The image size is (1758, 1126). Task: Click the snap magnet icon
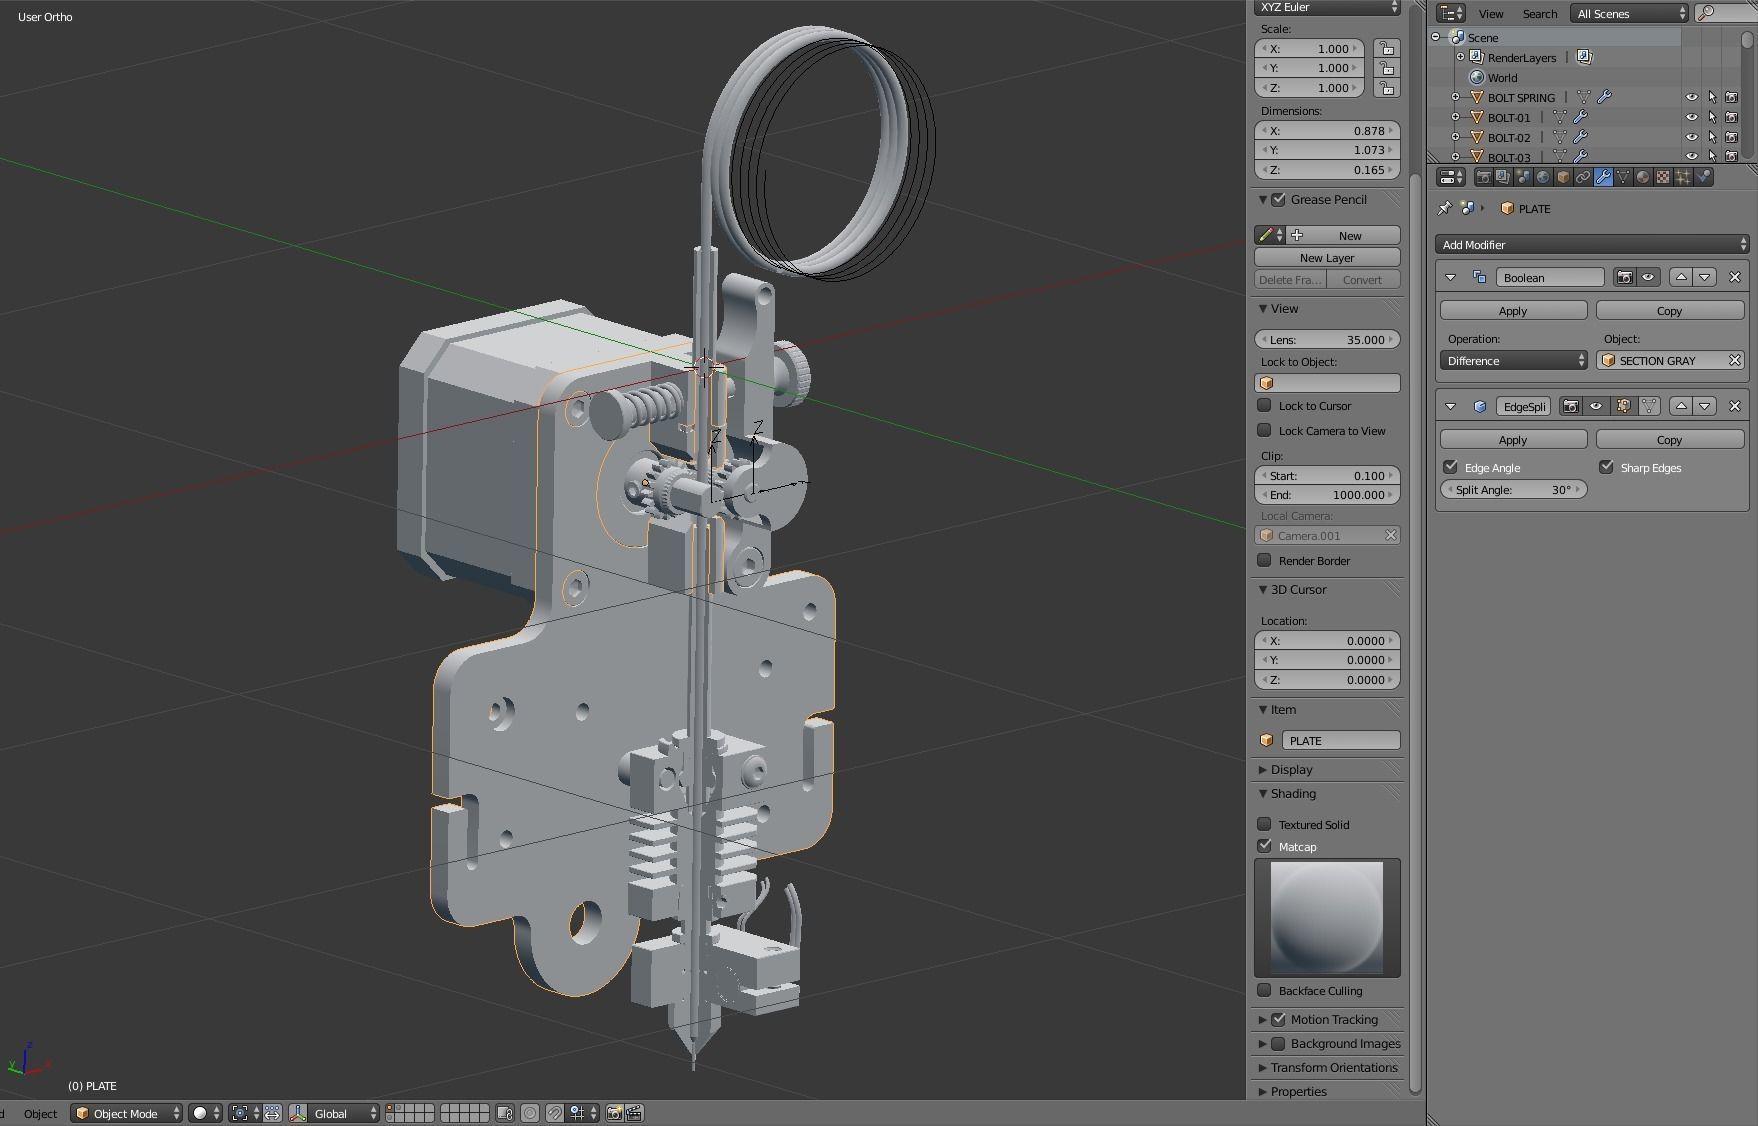pos(555,1113)
